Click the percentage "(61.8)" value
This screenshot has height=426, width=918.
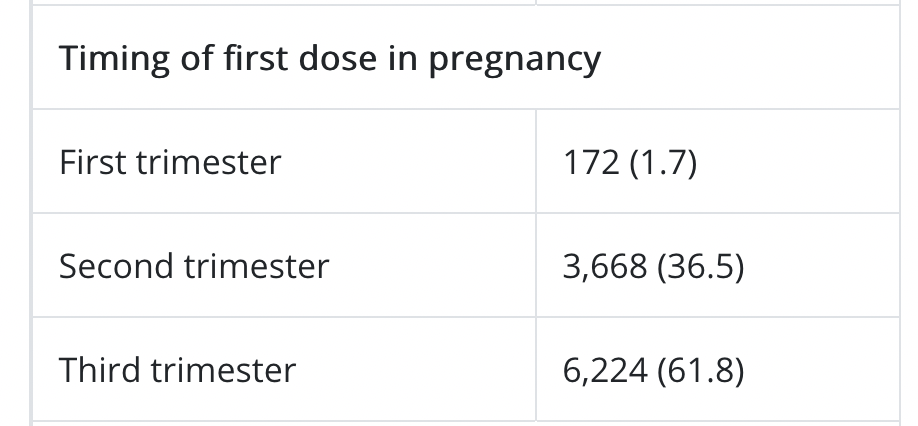pos(703,370)
